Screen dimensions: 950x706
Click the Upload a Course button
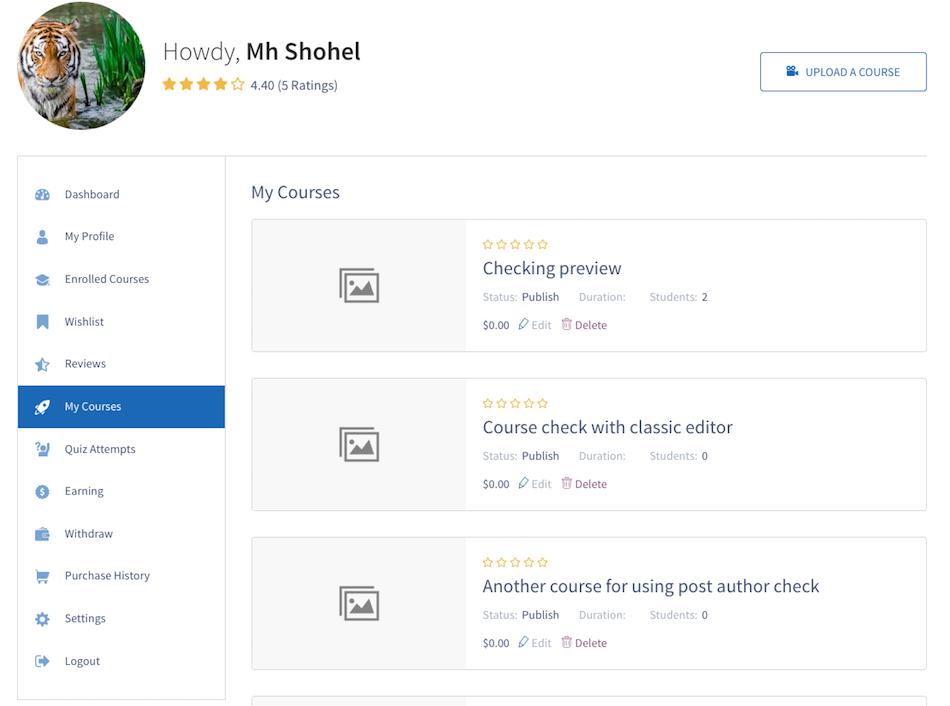(843, 72)
